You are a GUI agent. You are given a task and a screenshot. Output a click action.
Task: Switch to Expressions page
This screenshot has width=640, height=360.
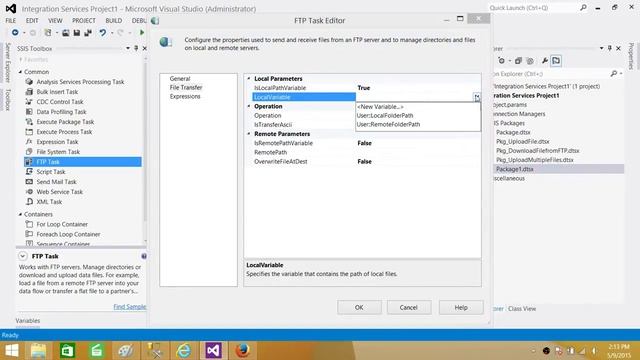tap(185, 96)
